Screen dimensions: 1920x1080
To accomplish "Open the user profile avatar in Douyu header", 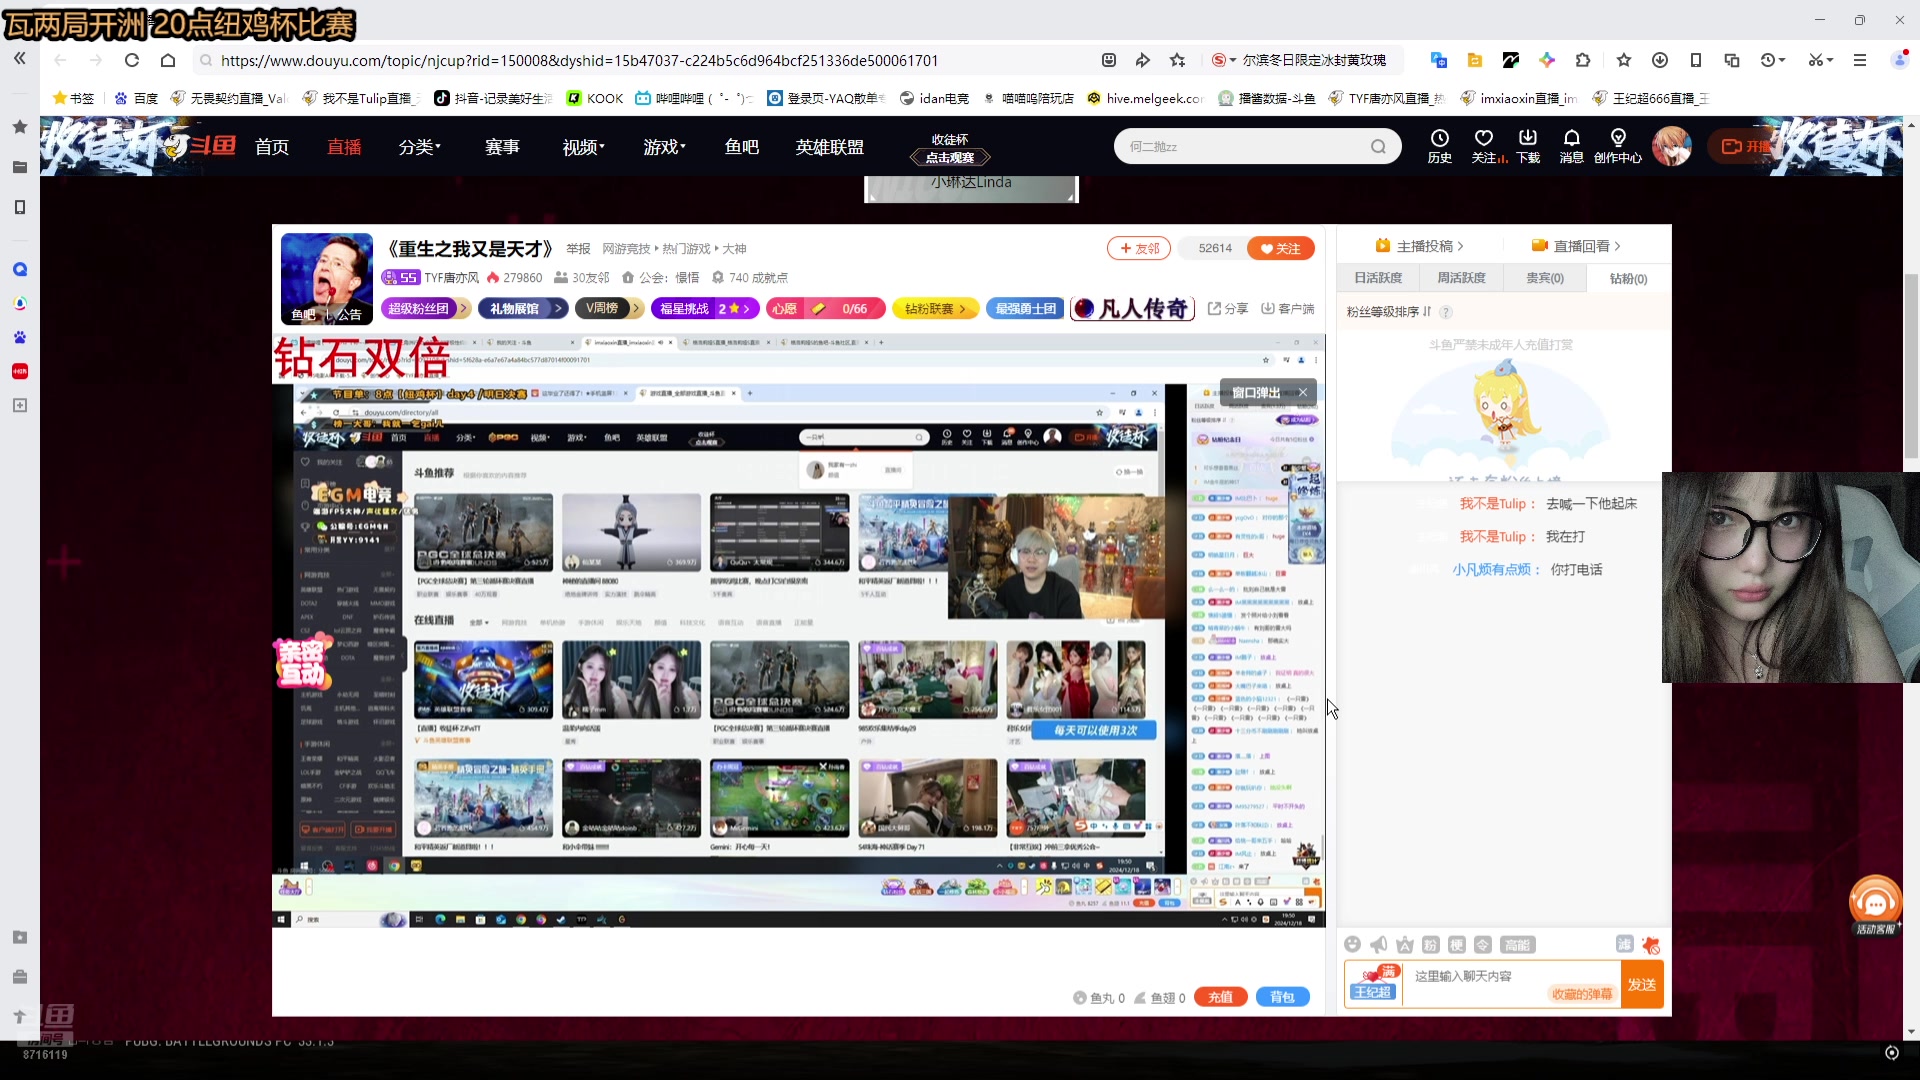I will click(1671, 146).
